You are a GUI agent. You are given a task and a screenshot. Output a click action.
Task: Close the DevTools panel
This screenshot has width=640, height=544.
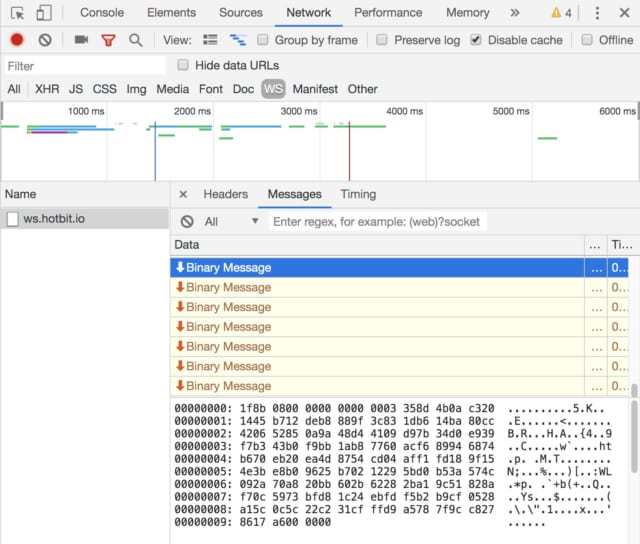624,13
